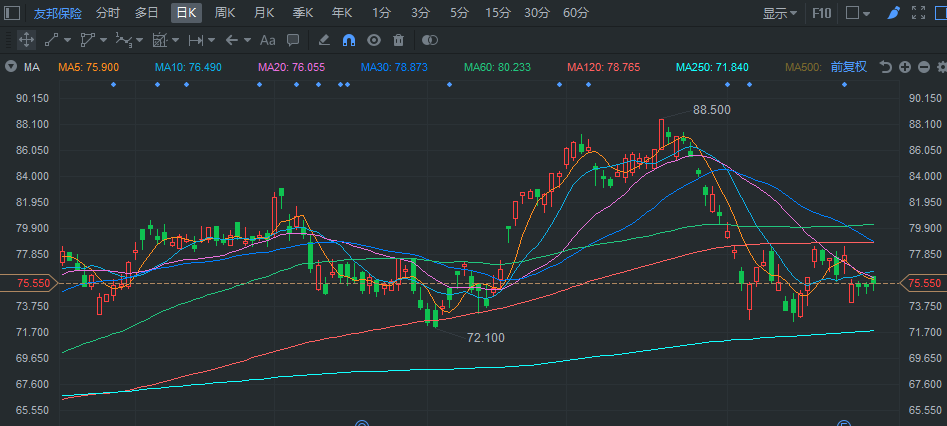Toggle the blue magnet snap mode
Image resolution: width=947 pixels, height=426 pixels.
coord(349,40)
